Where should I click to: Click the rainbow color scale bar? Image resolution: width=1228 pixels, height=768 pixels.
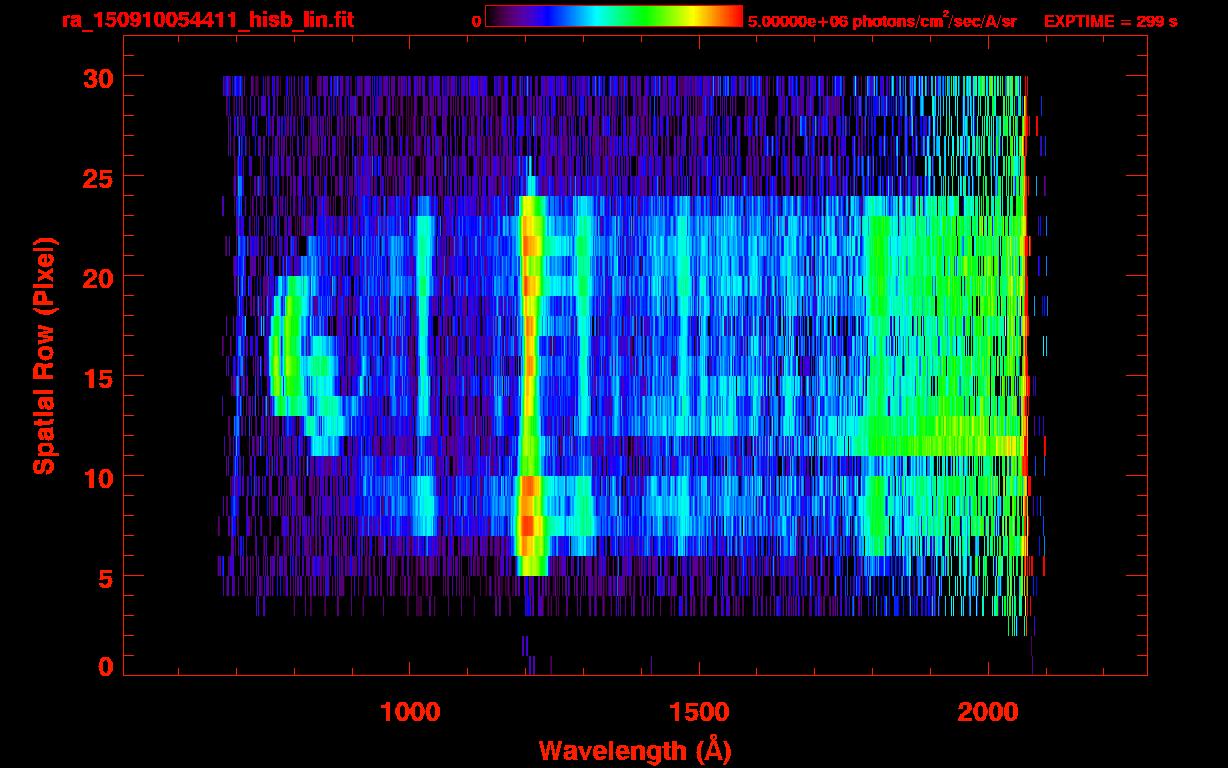coord(614,16)
